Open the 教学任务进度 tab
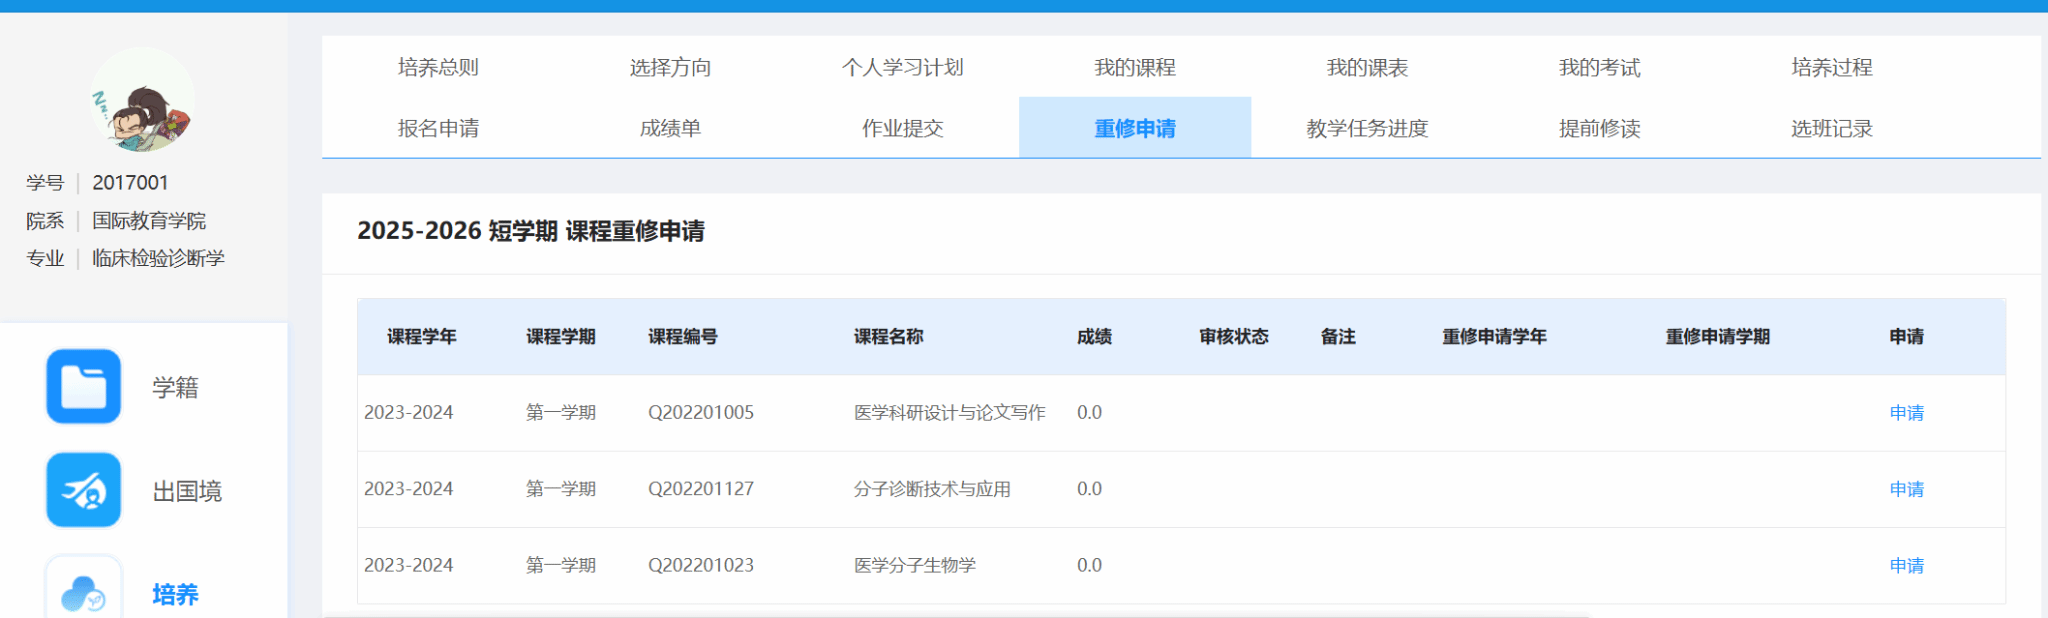 tap(1366, 128)
